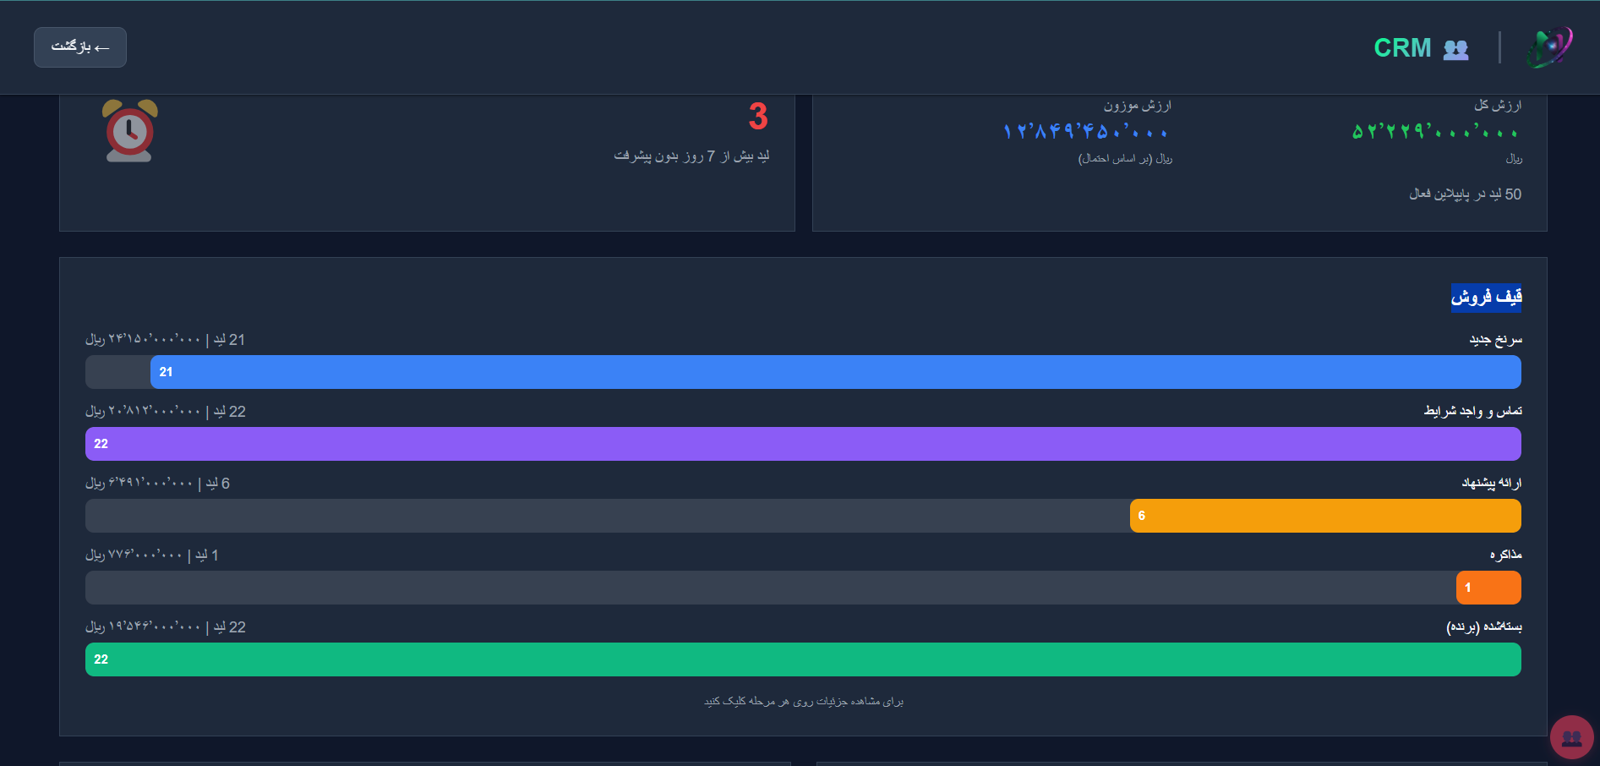
Task: Click the red number 3 stalled-leads count
Action: tap(758, 117)
